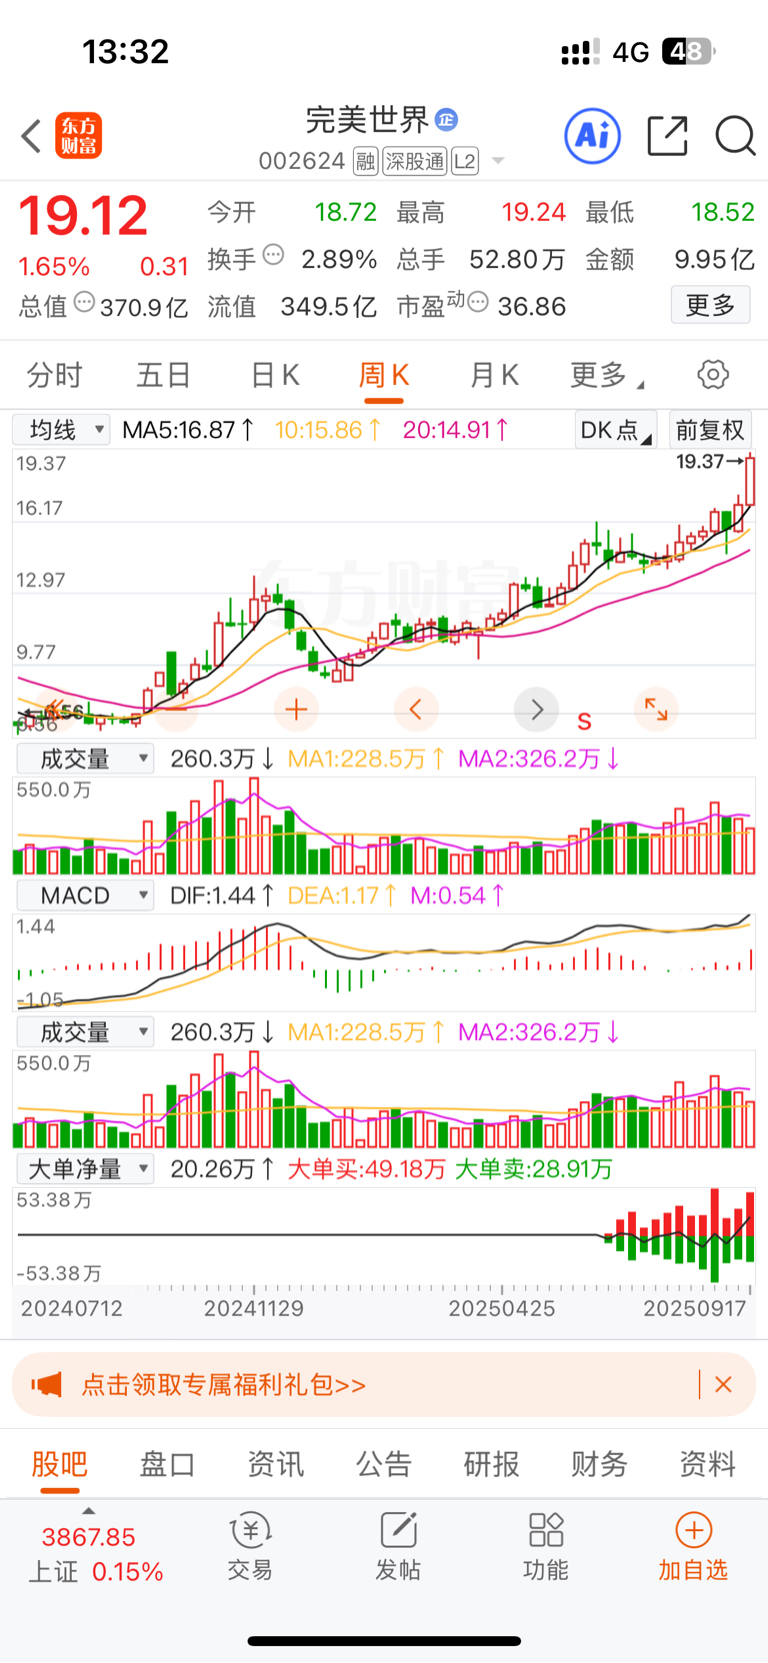The height and width of the screenshot is (1663, 768).
Task: Open the Ai assistant icon
Action: (x=593, y=135)
